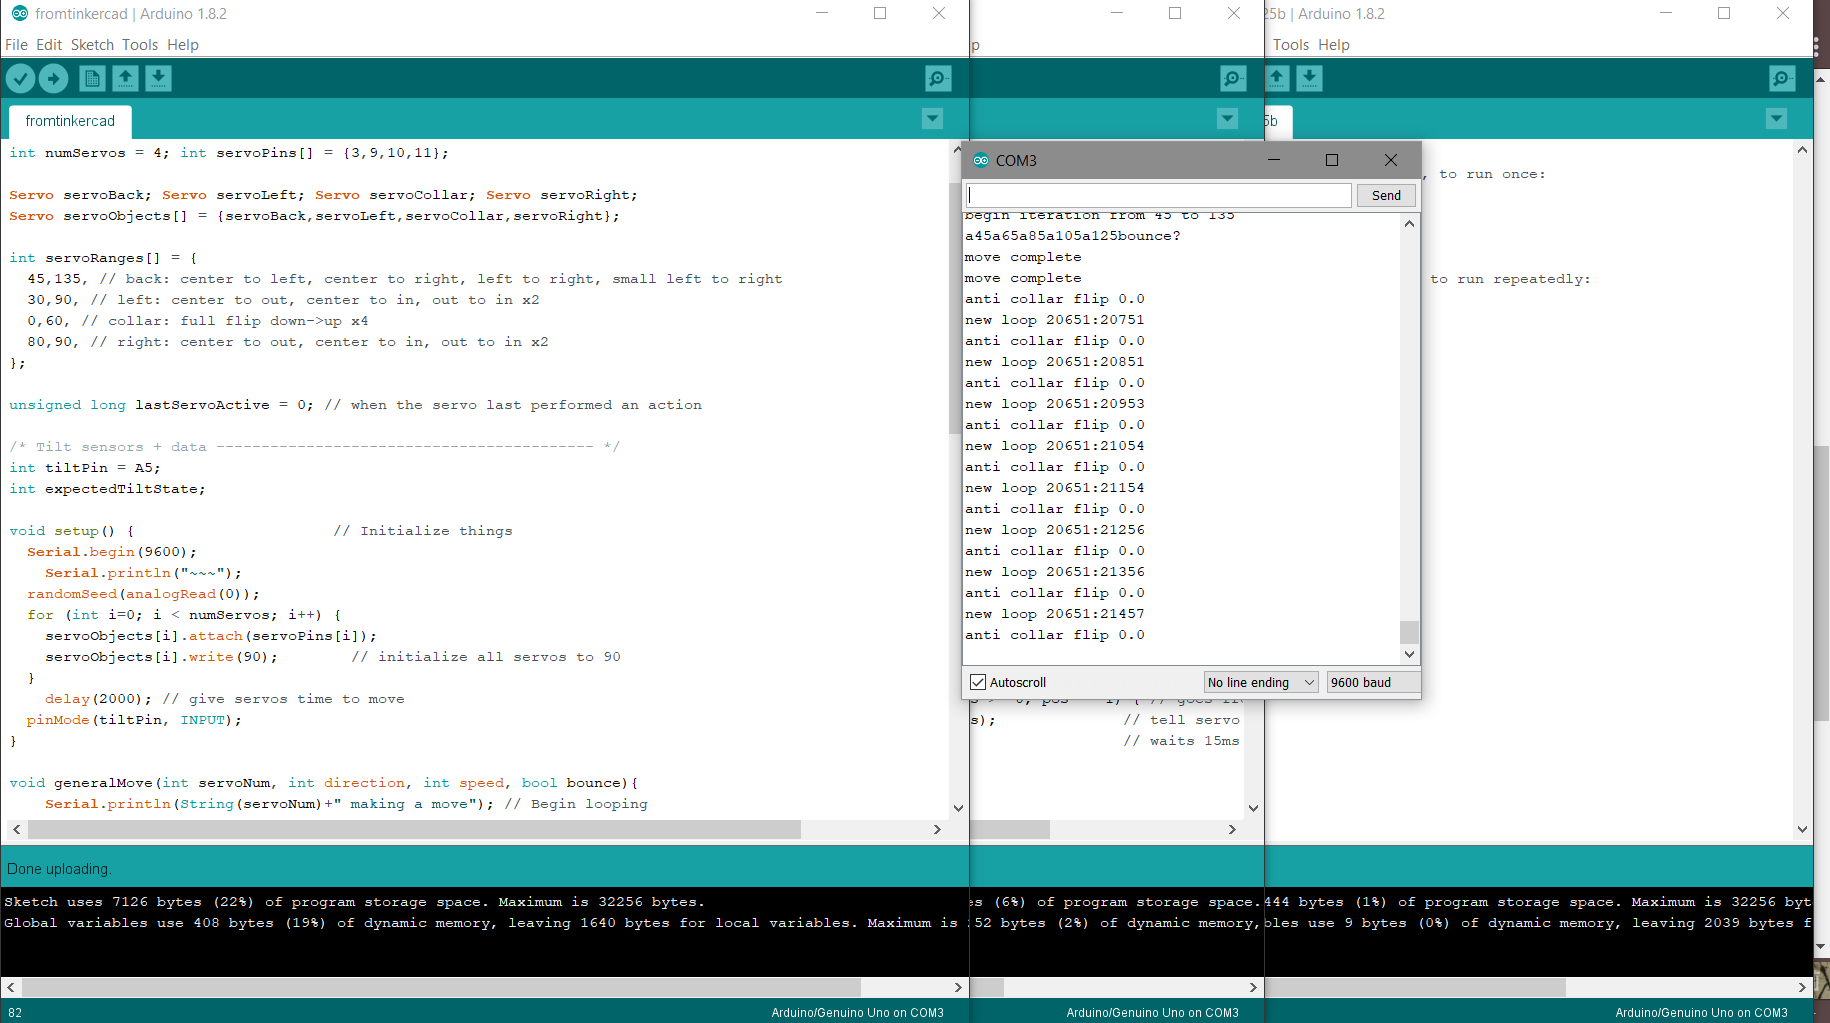
Task: Click Open icon in rightmost Arduino window
Action: pos(1277,78)
